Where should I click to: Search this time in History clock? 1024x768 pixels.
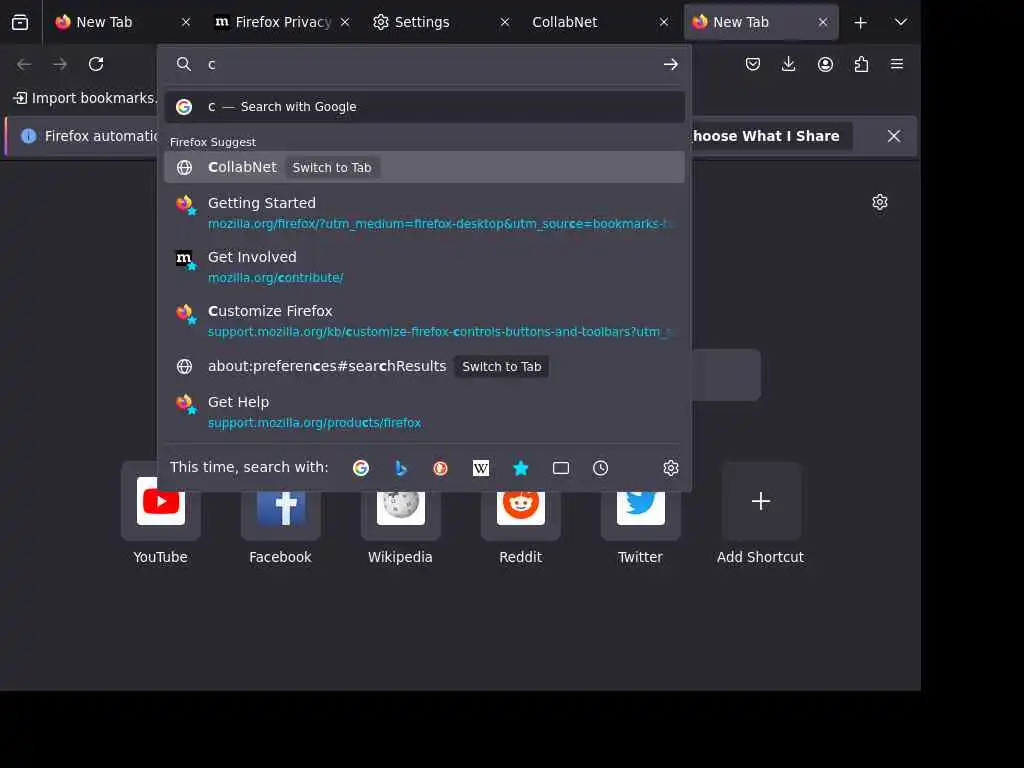point(601,468)
